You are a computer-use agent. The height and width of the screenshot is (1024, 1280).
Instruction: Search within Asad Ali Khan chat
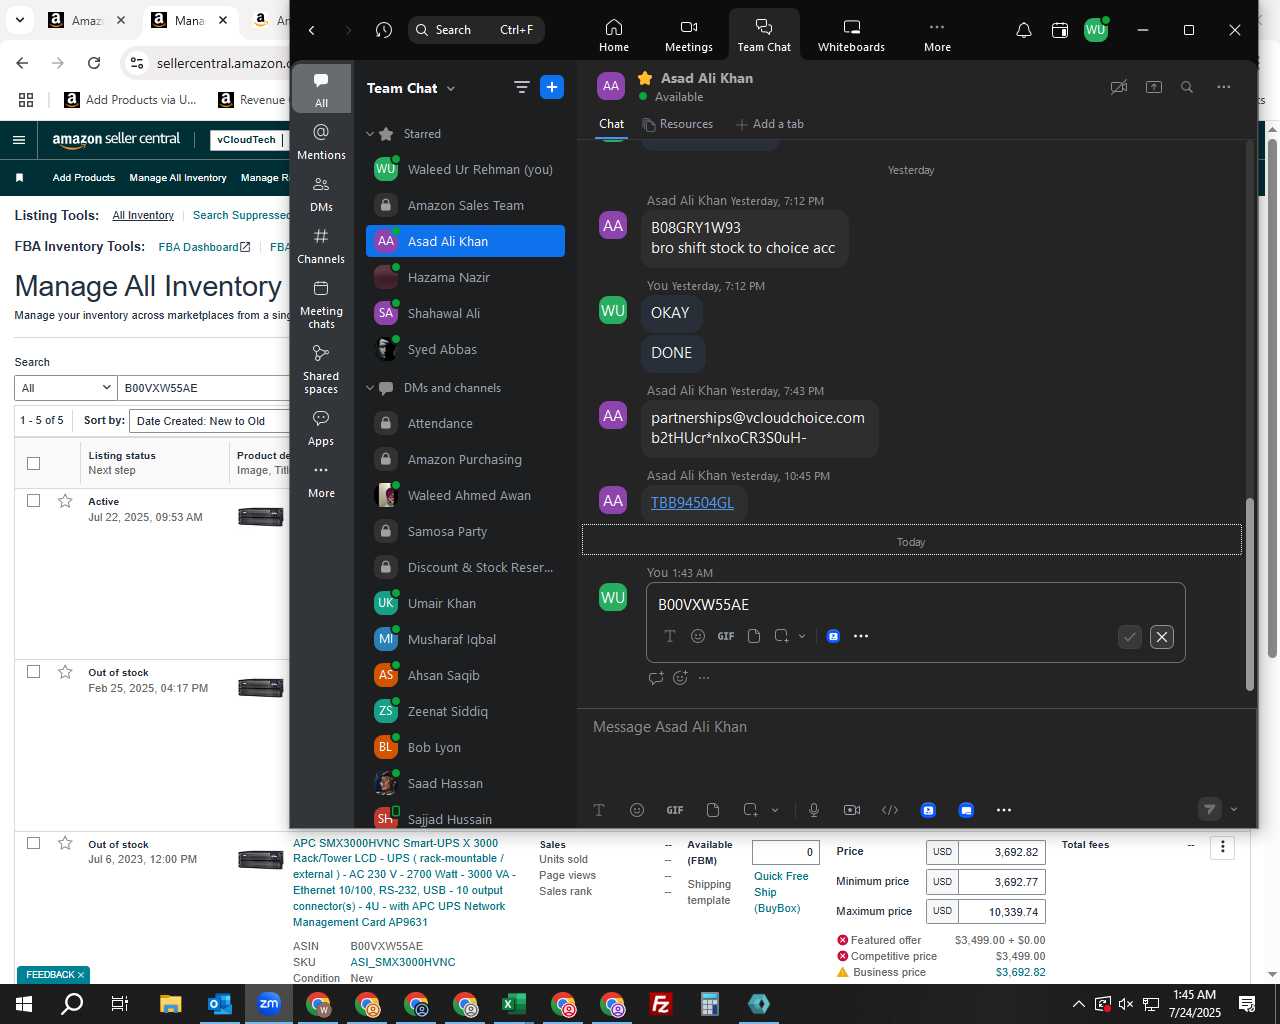1187,87
